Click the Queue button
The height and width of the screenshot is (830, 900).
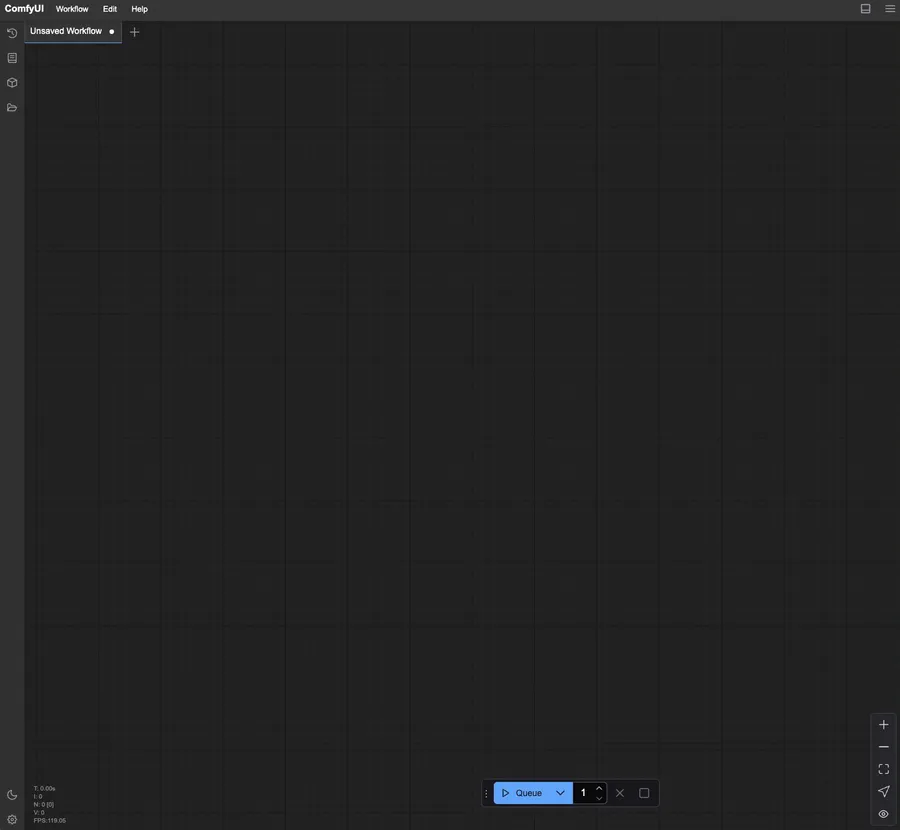tap(522, 793)
